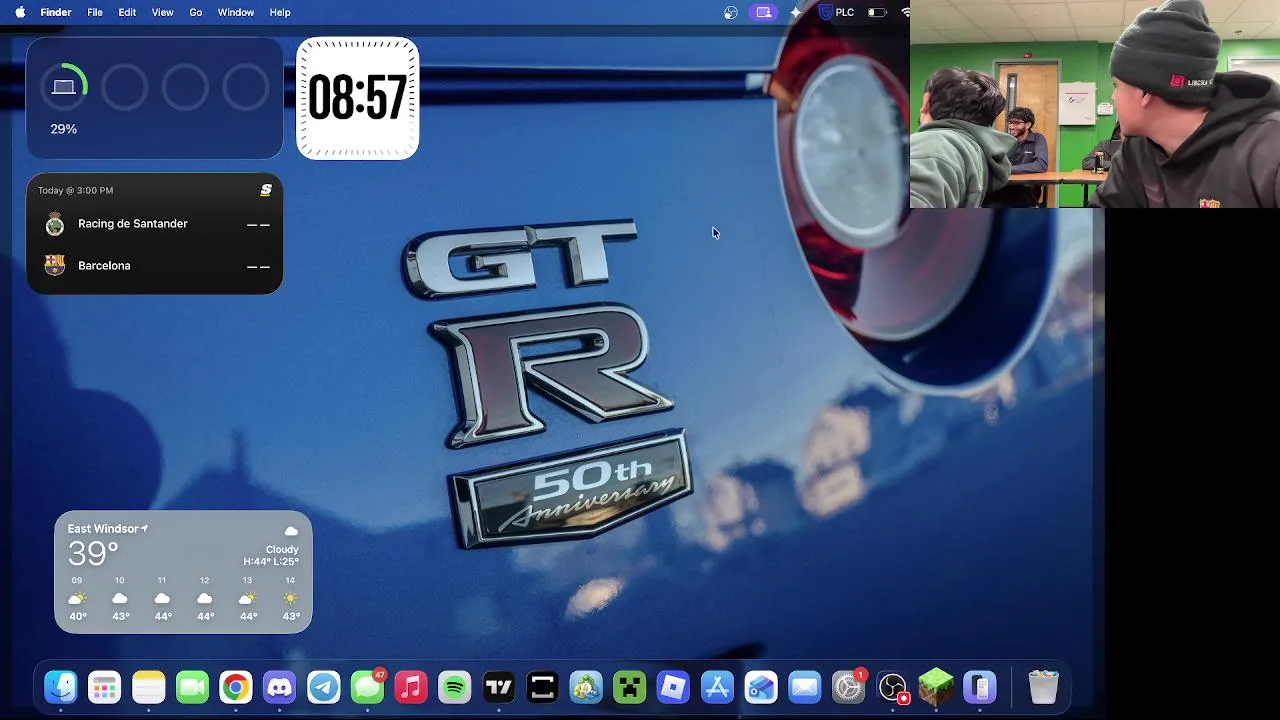
Task: Open the File menu
Action: click(x=95, y=12)
